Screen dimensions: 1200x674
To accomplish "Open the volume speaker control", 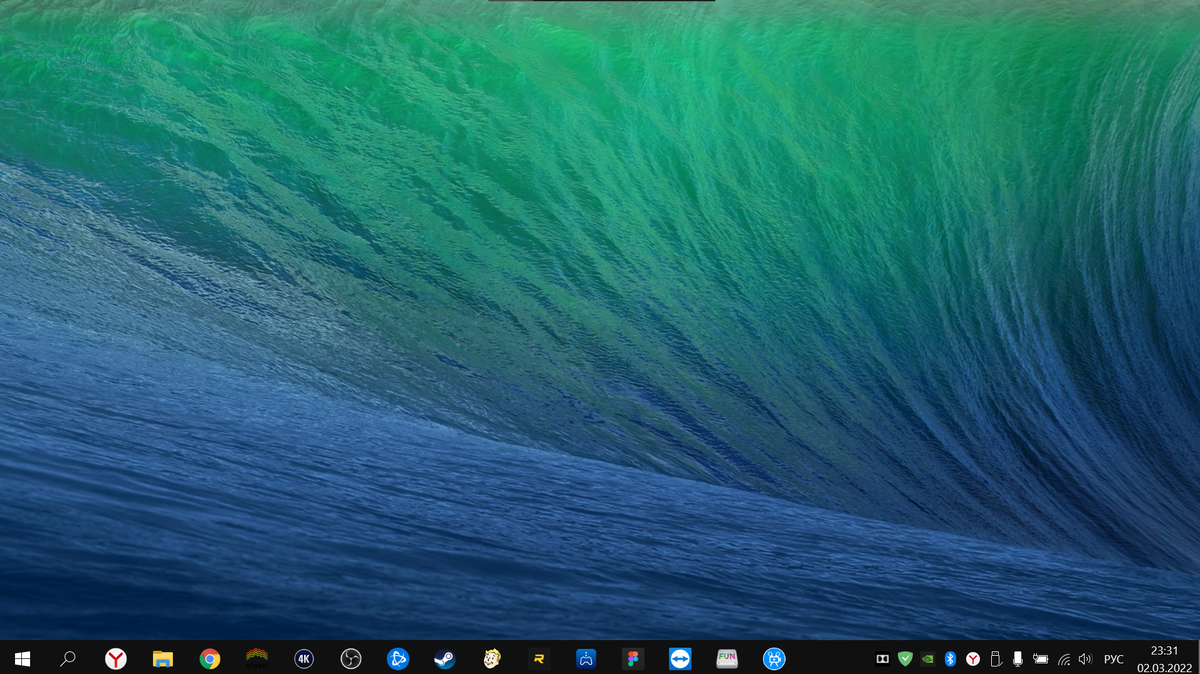I will 1086,659.
